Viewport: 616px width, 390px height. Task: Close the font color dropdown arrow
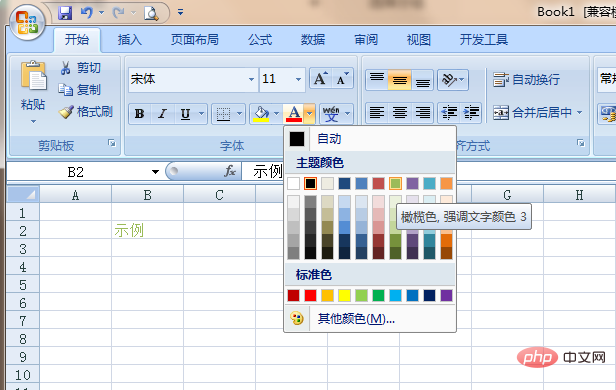click(310, 114)
